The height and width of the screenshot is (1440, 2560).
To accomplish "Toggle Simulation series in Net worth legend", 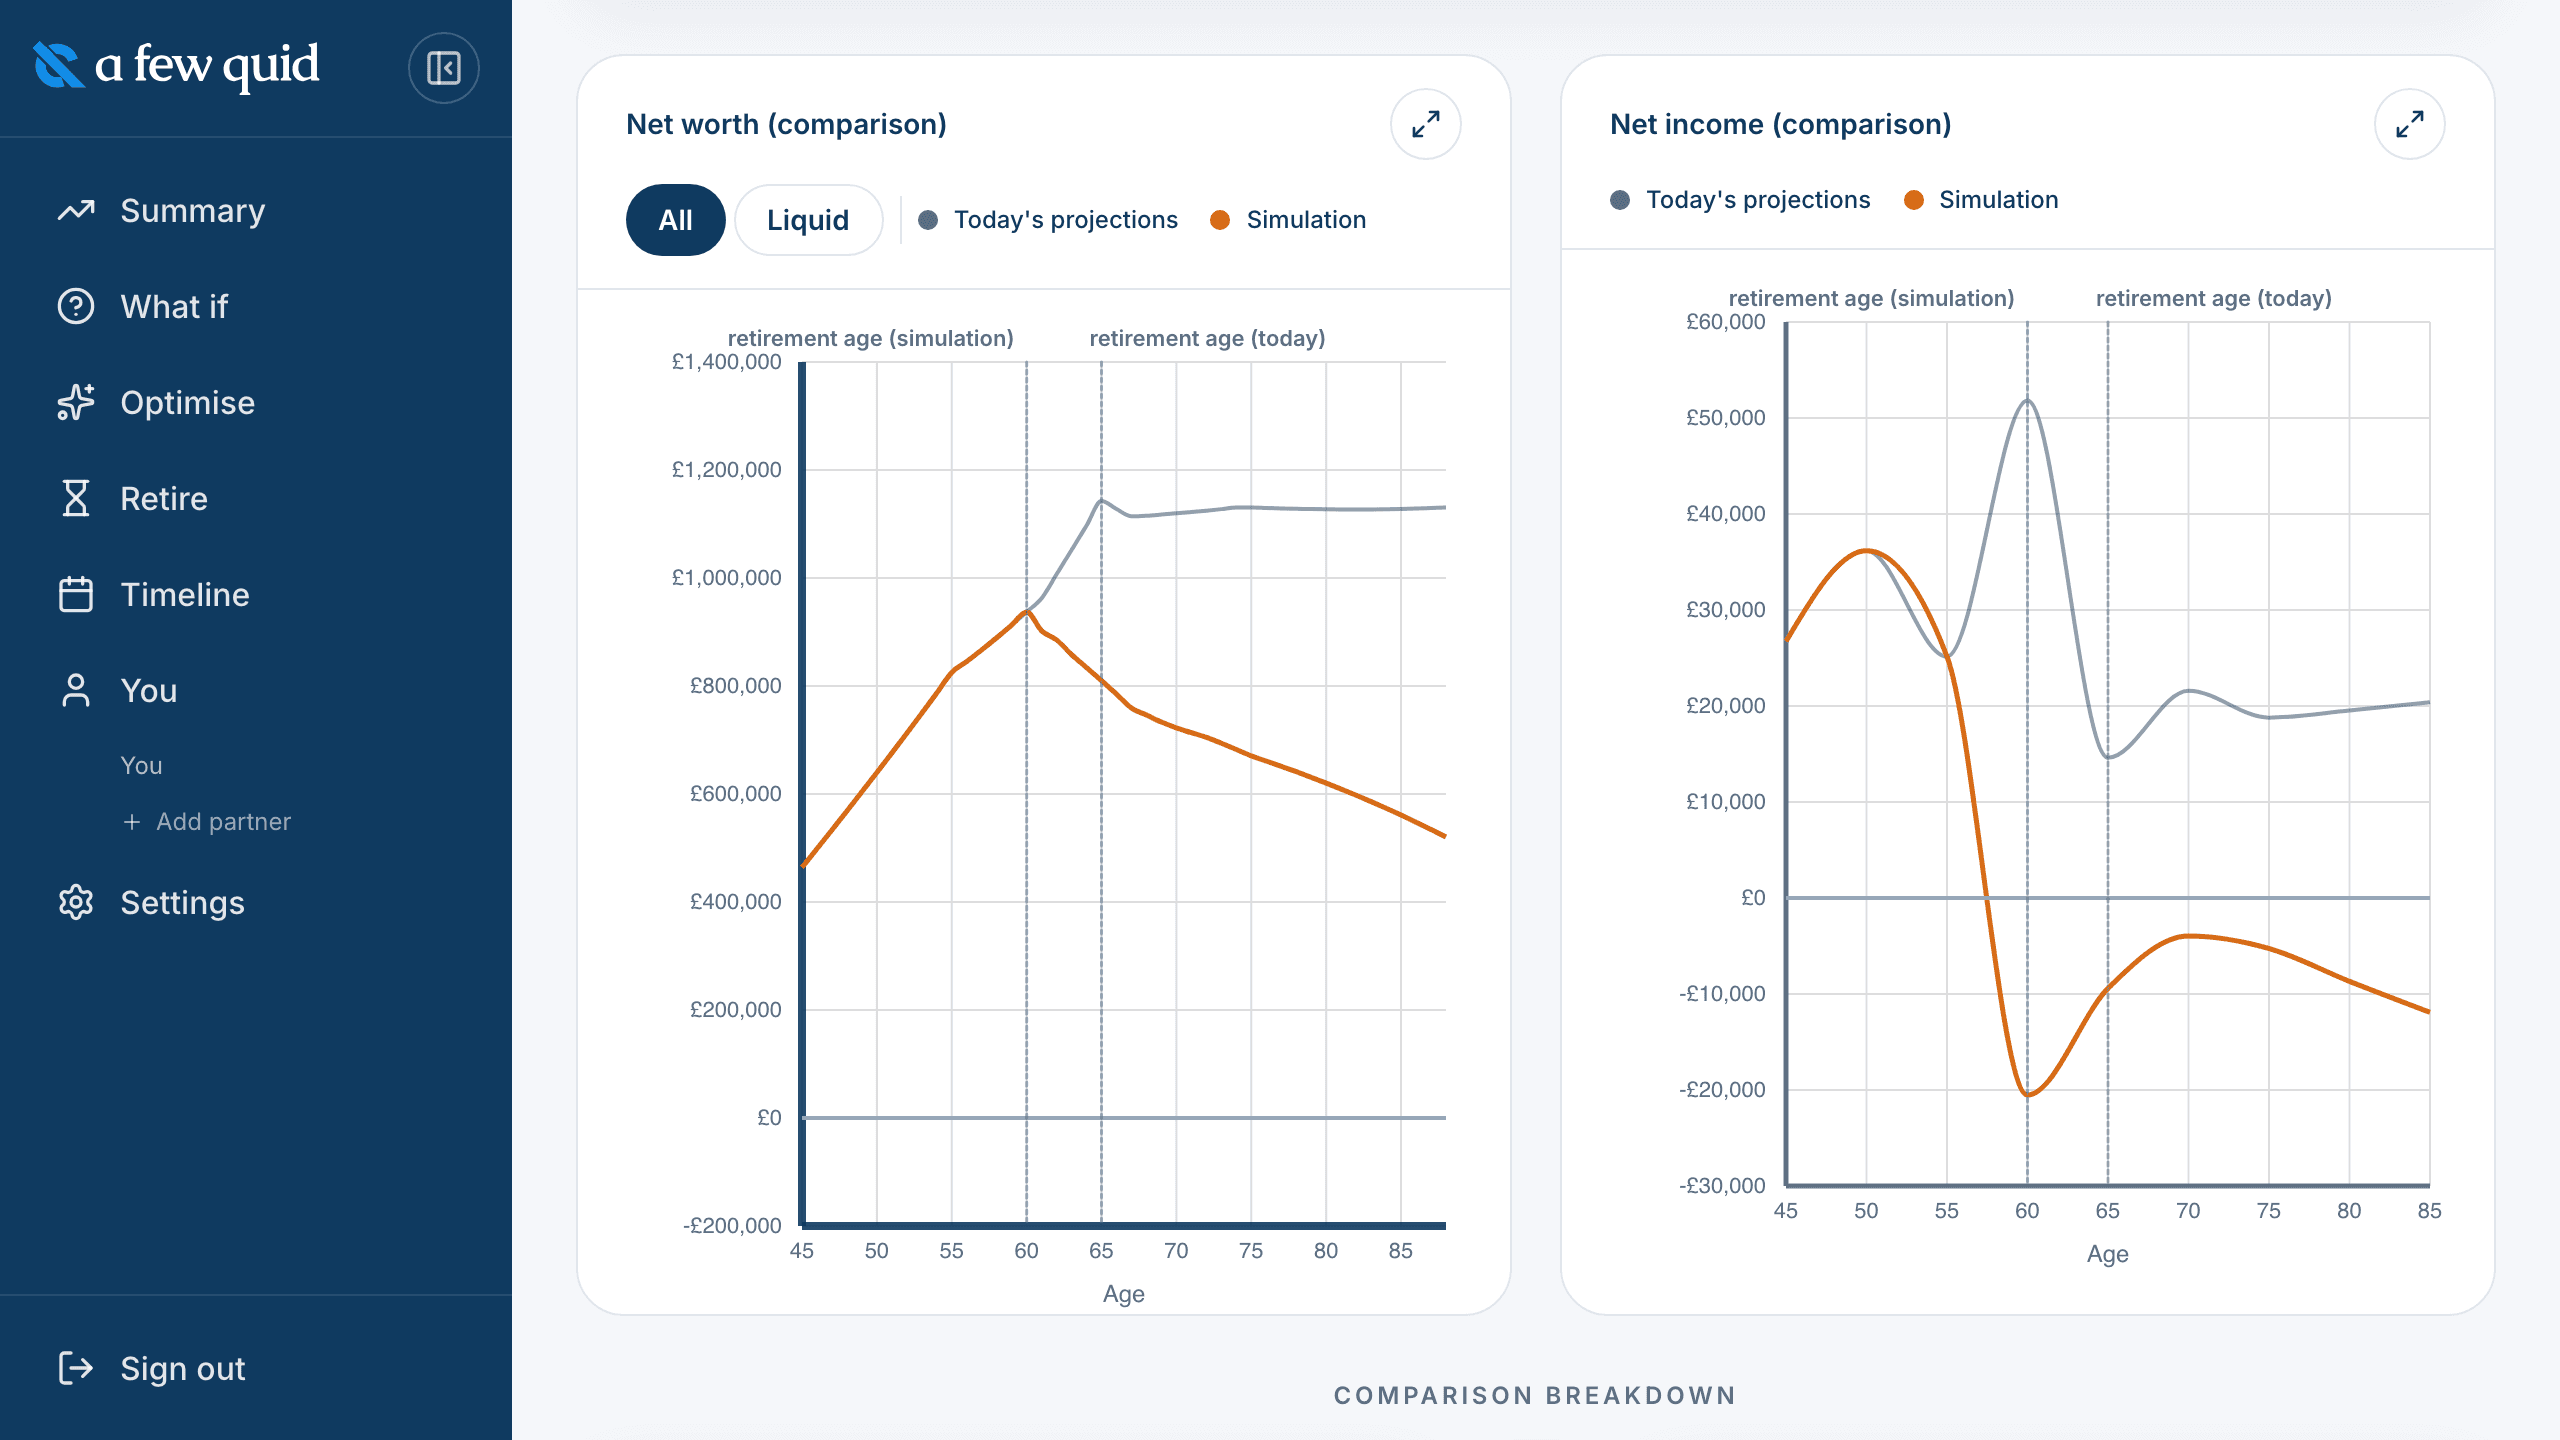I will [1288, 220].
